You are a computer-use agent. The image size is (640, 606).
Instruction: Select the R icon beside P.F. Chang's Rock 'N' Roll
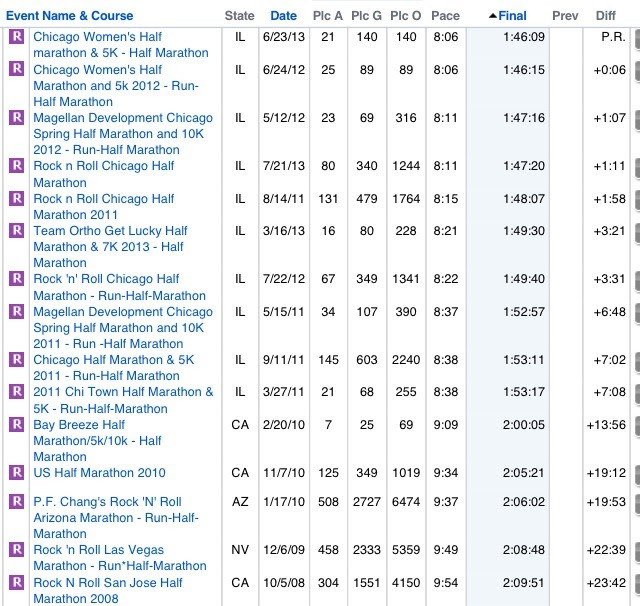click(x=16, y=501)
